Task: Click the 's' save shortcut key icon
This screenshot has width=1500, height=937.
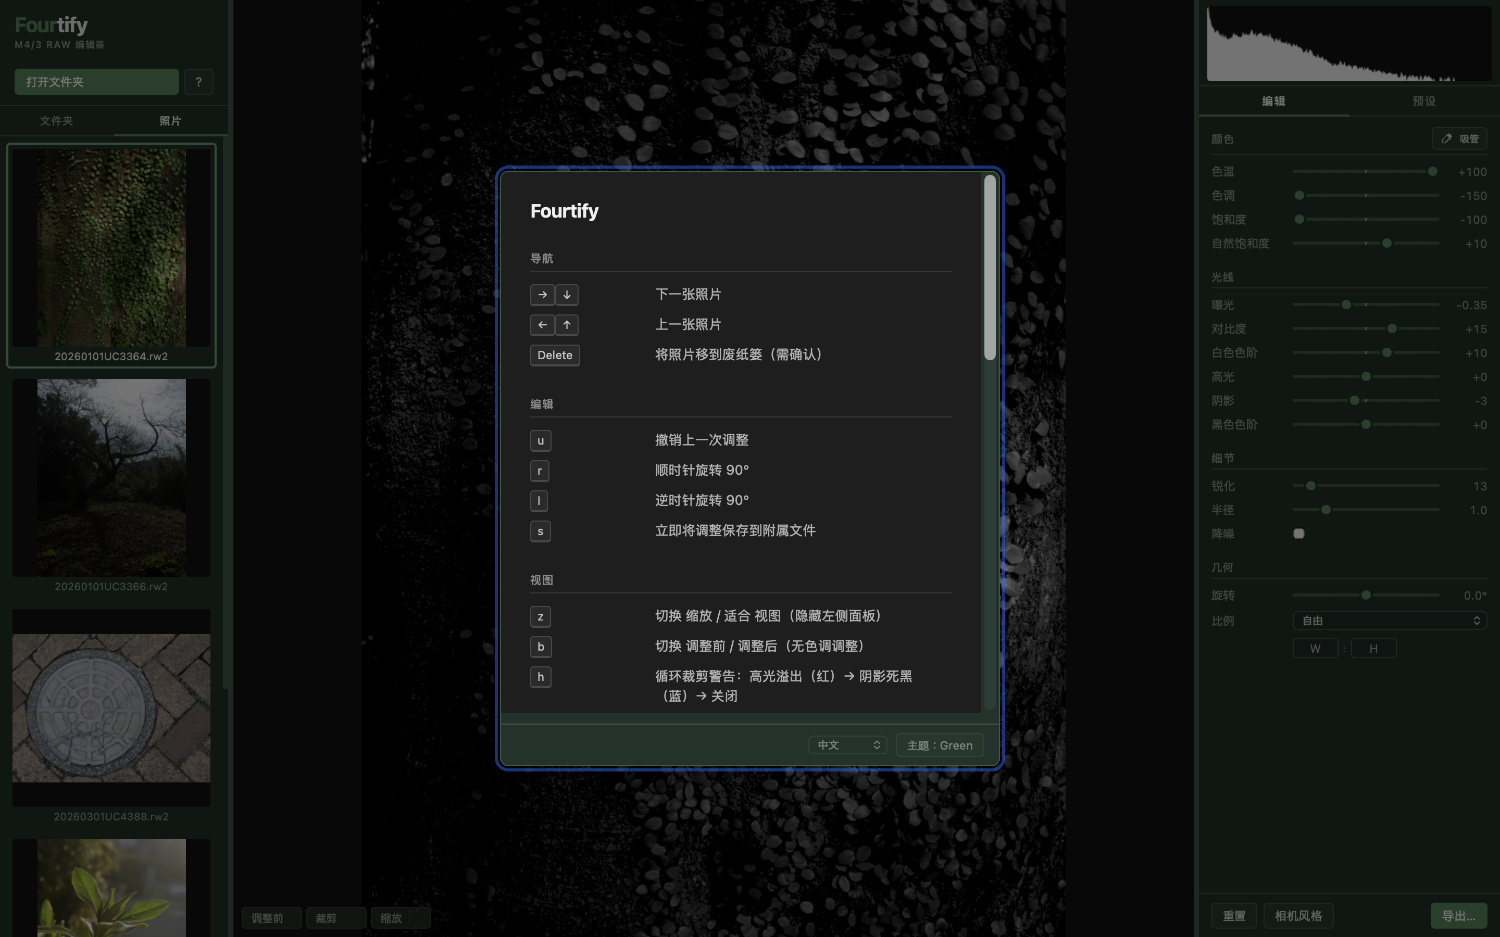Action: click(x=540, y=531)
